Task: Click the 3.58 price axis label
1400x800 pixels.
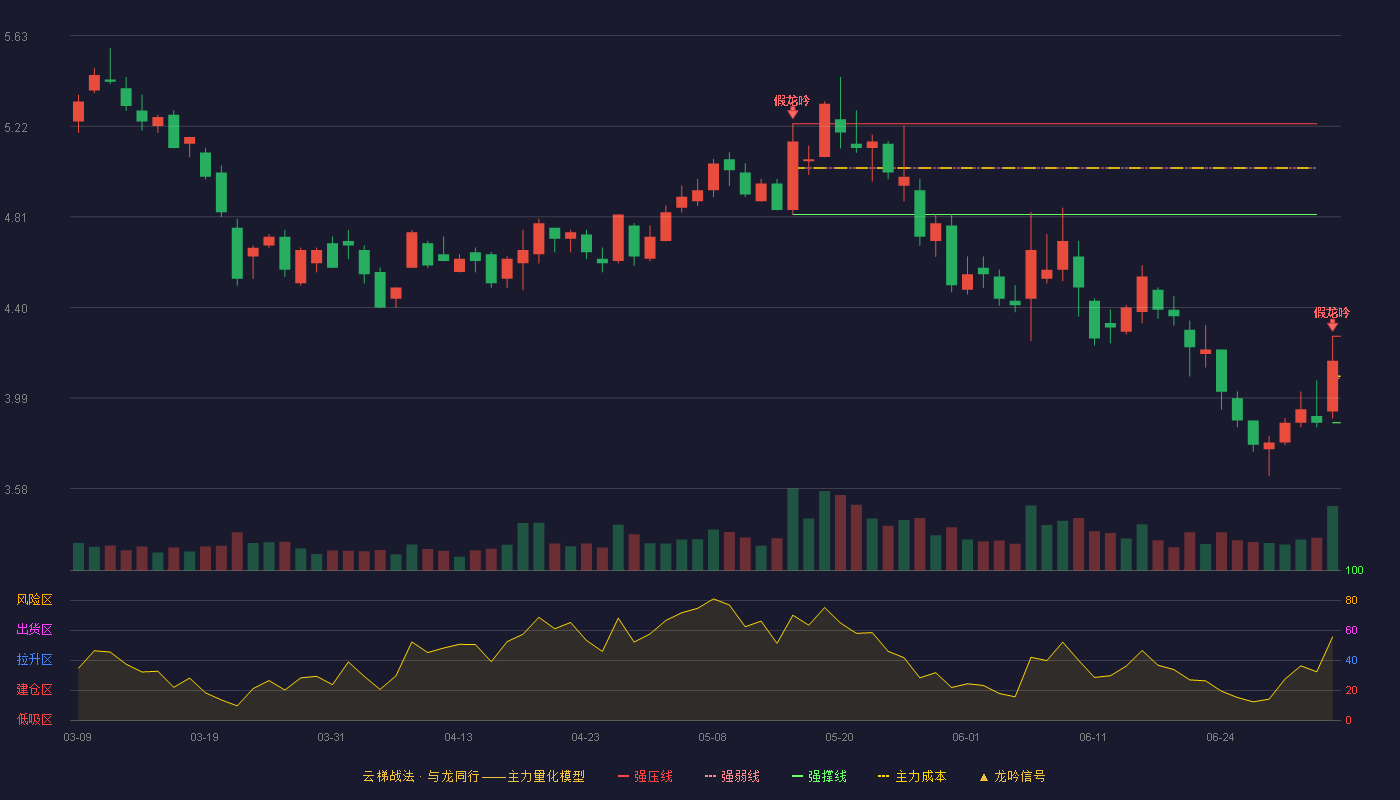Action: tap(16, 490)
